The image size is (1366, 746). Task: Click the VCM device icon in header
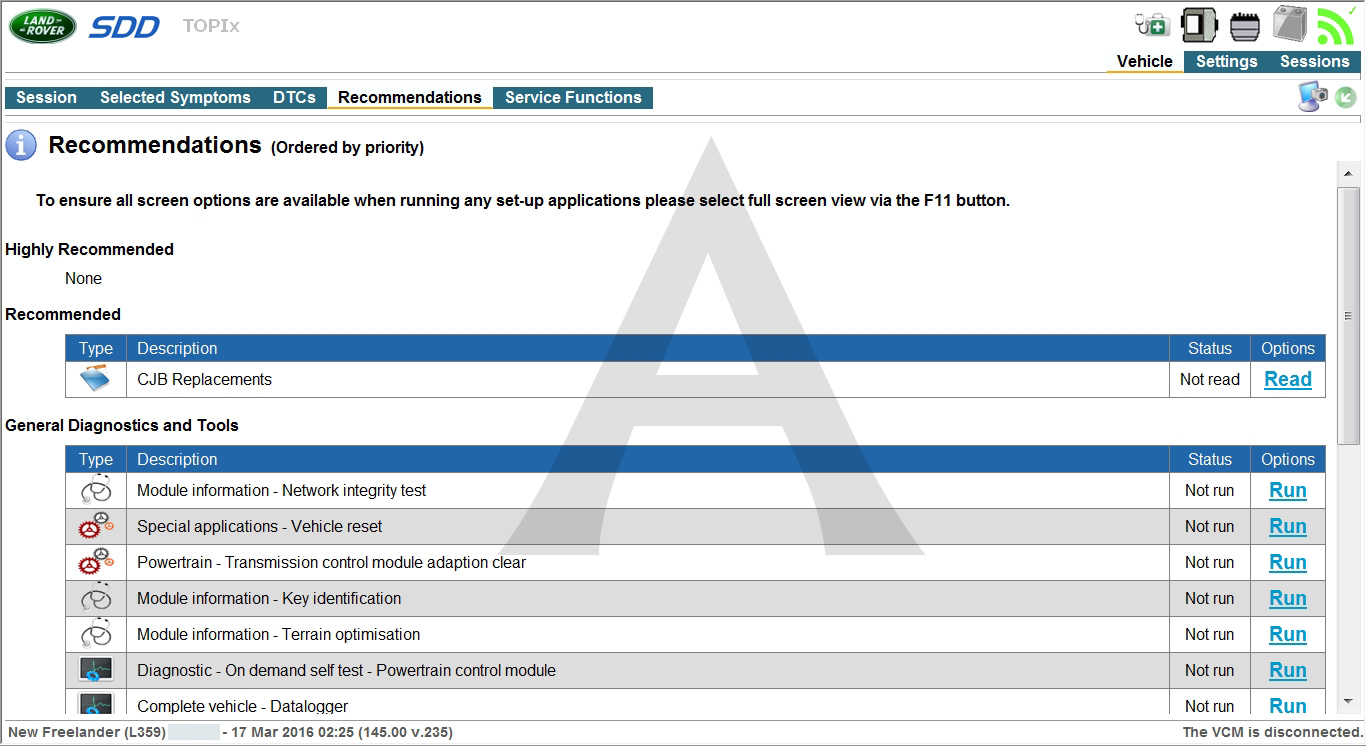pyautogui.click(x=1198, y=25)
